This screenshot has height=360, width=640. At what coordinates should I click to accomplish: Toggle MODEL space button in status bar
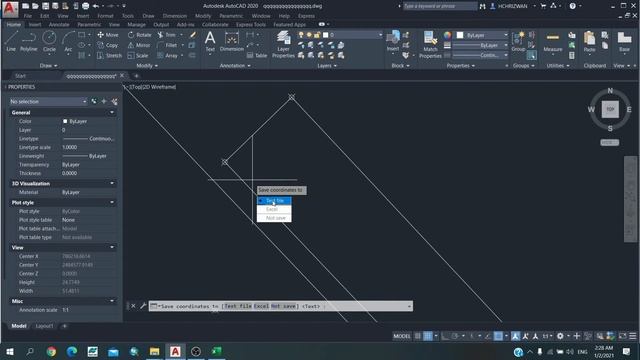[x=402, y=336]
